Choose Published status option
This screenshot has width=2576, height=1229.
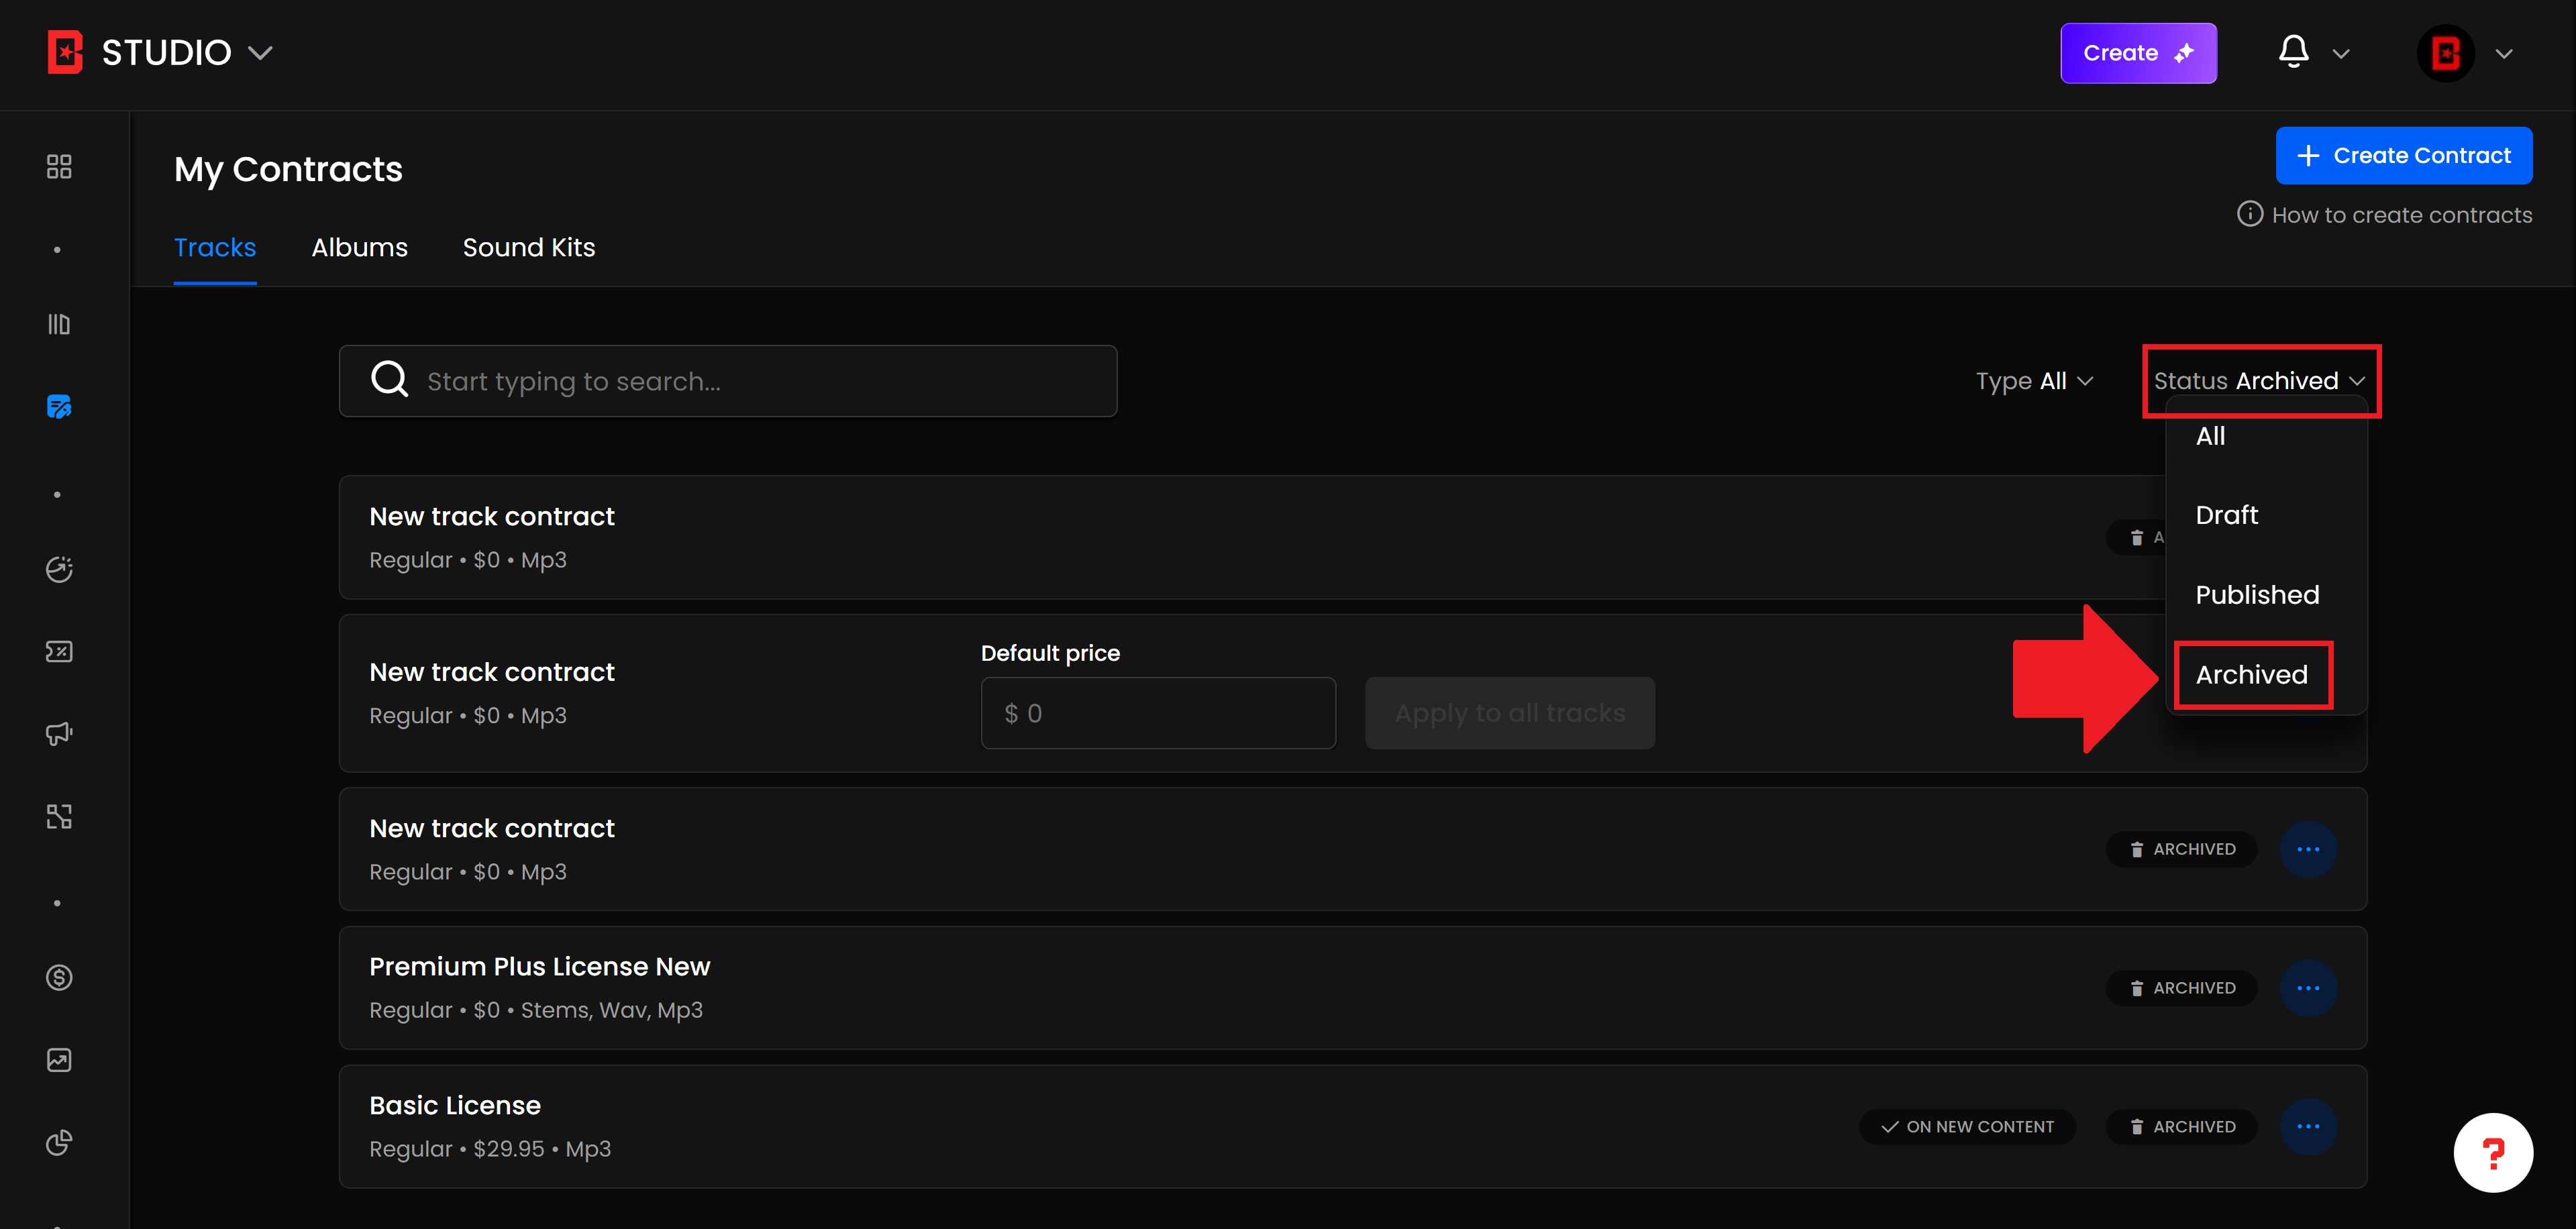2256,595
